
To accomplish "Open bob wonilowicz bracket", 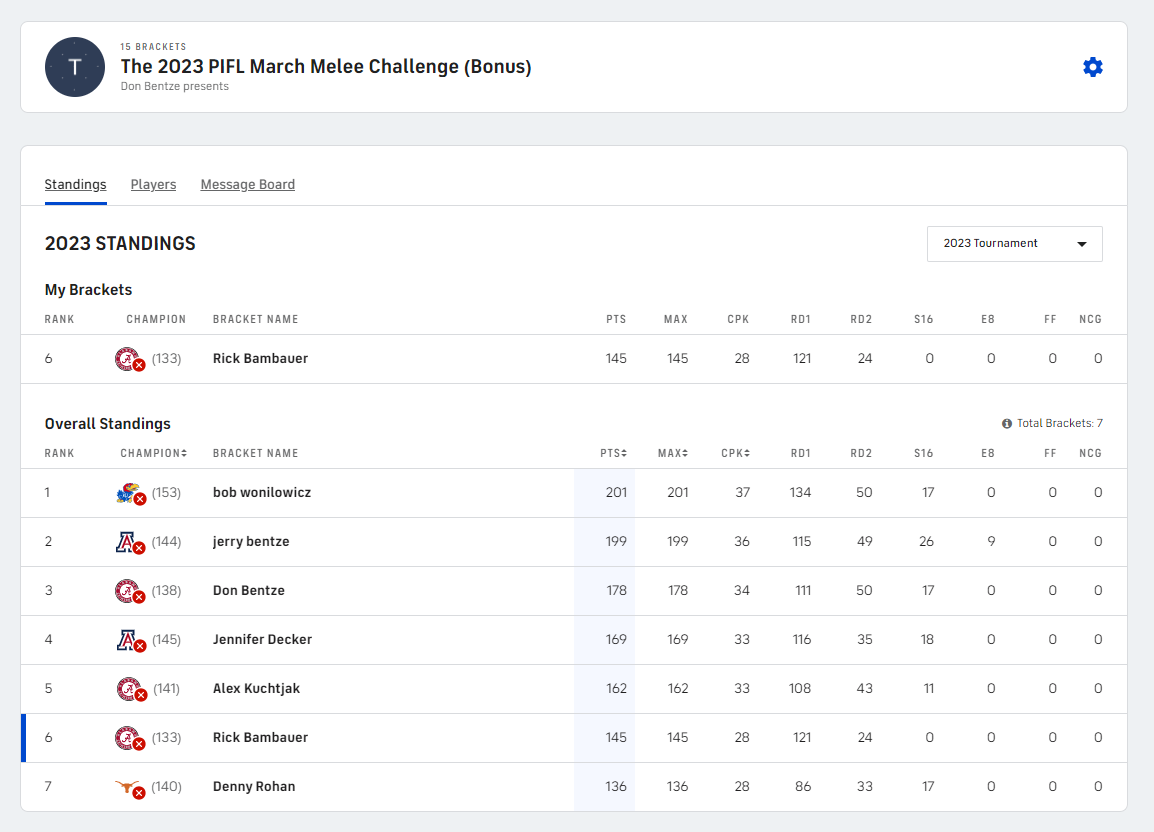I will pos(261,492).
